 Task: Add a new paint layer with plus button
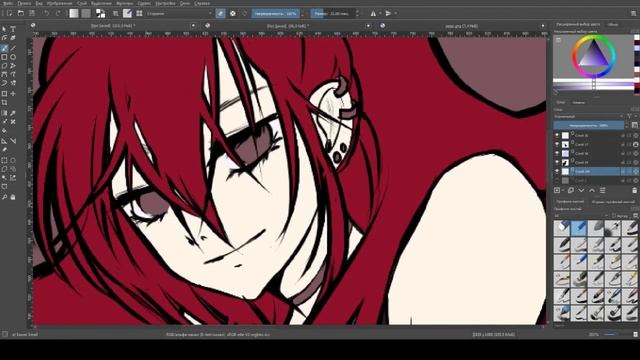tap(557, 190)
